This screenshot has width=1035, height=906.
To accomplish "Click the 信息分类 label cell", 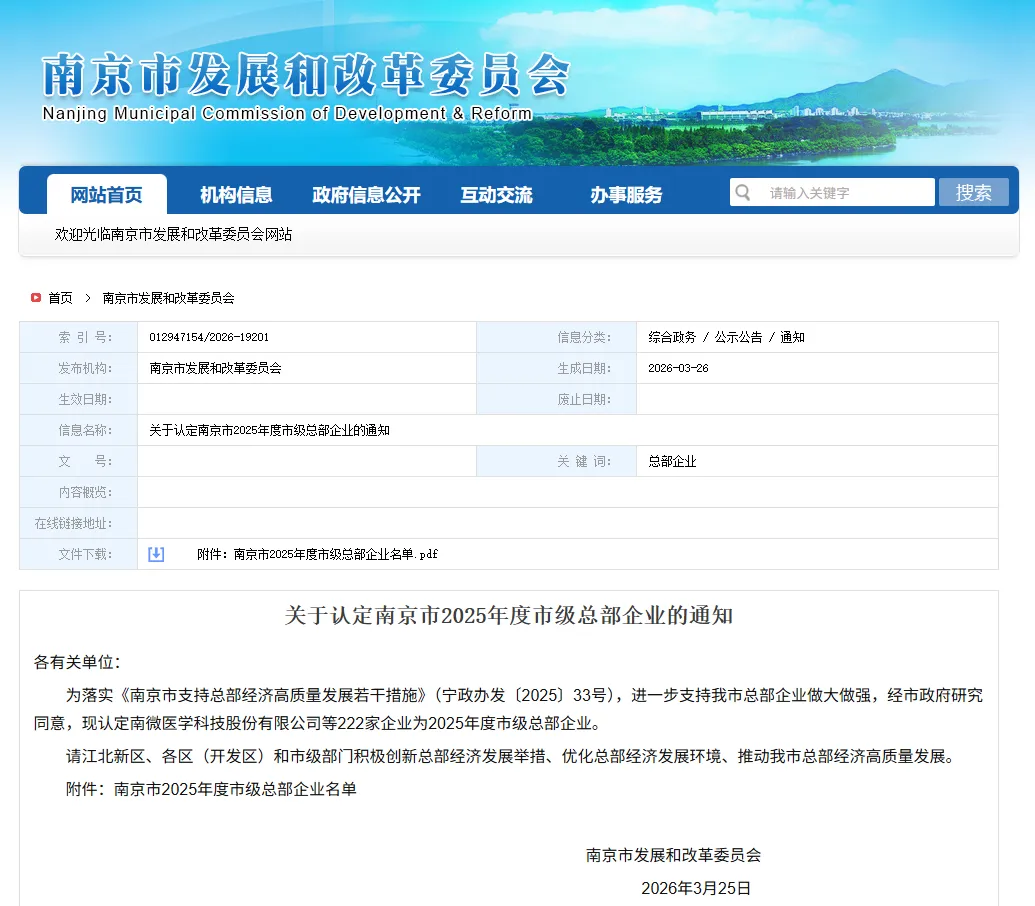I will pyautogui.click(x=556, y=337).
